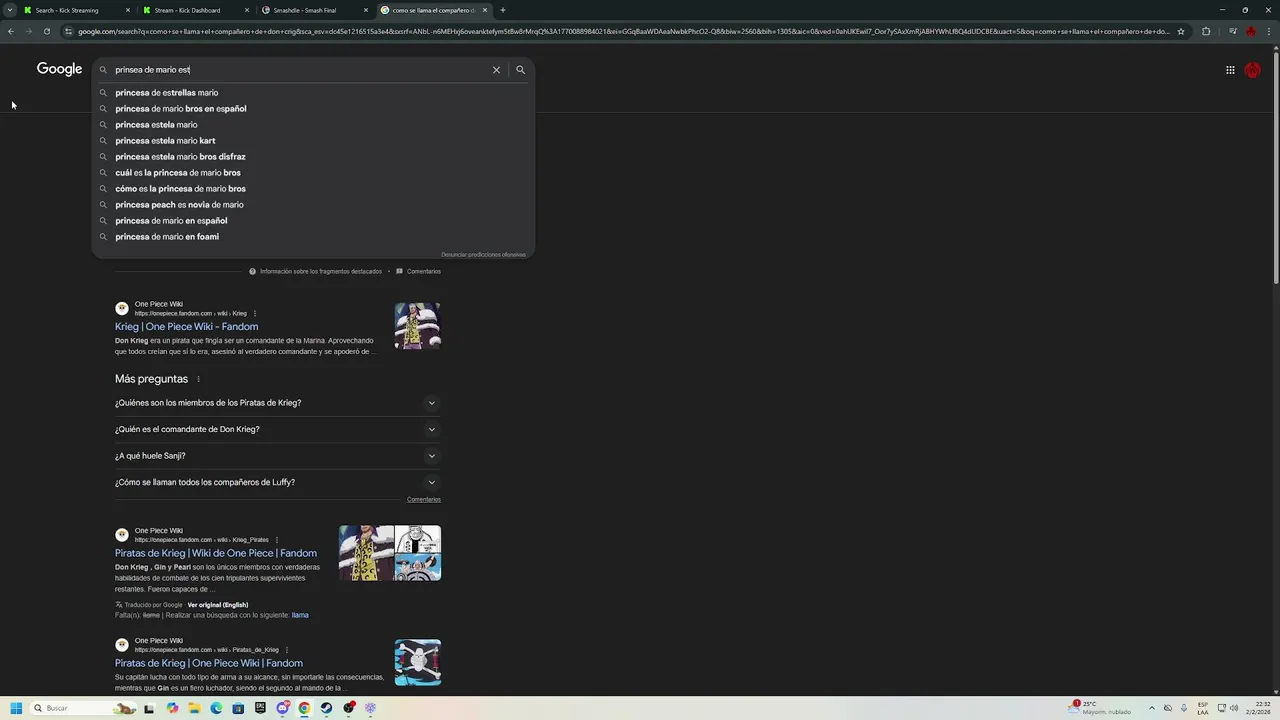1280x720 pixels.
Task: Expand '¿Cómo se llaman todos los compañeros de Luffy?'
Action: (277, 482)
